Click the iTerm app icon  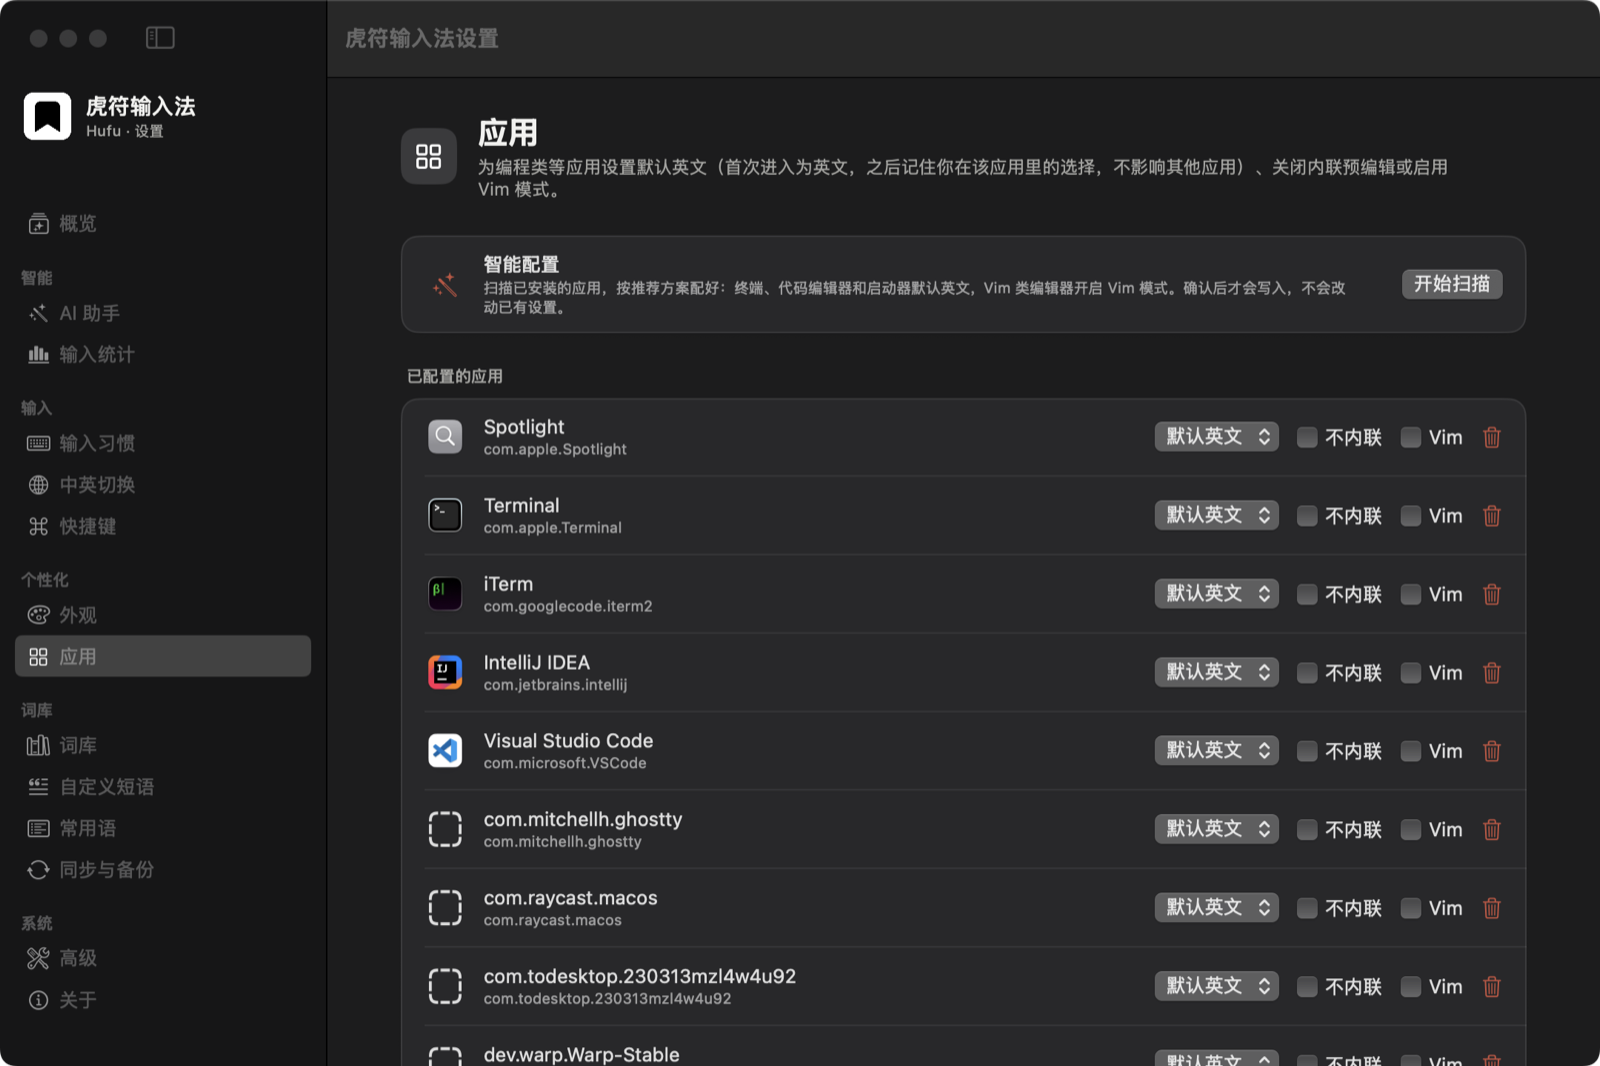click(445, 594)
